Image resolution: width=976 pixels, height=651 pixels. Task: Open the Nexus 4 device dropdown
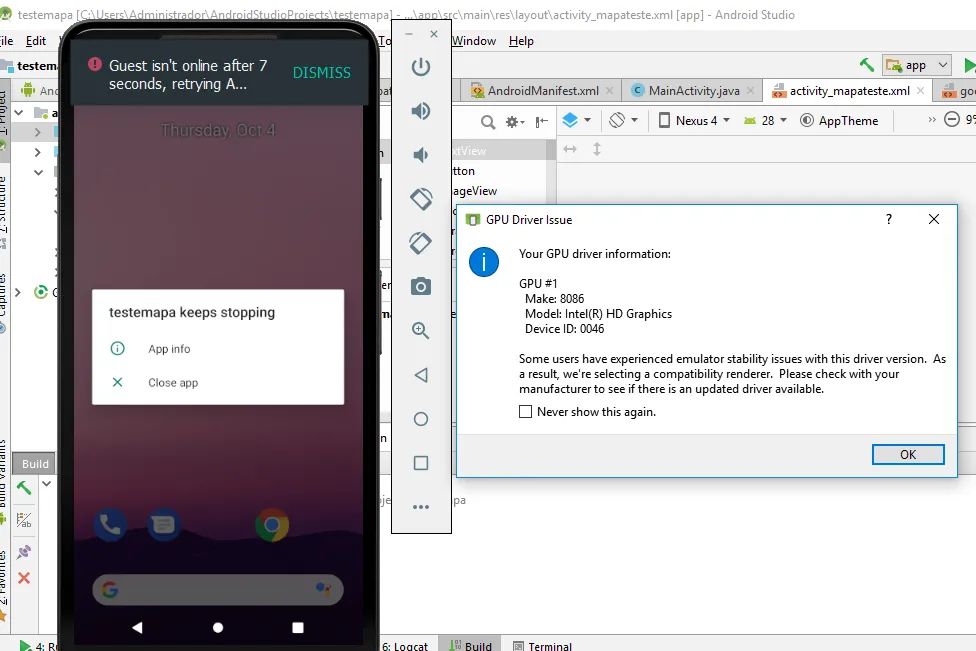pyautogui.click(x=694, y=121)
